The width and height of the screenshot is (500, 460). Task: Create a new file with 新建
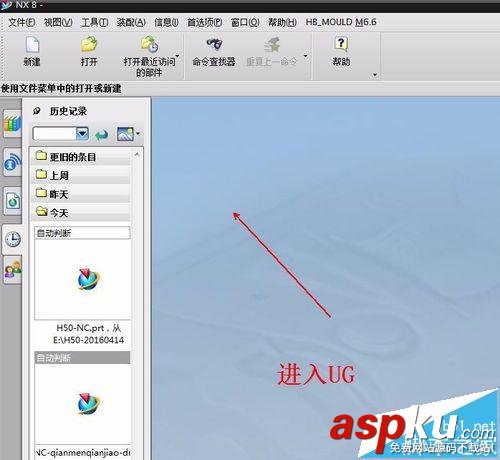pyautogui.click(x=32, y=51)
